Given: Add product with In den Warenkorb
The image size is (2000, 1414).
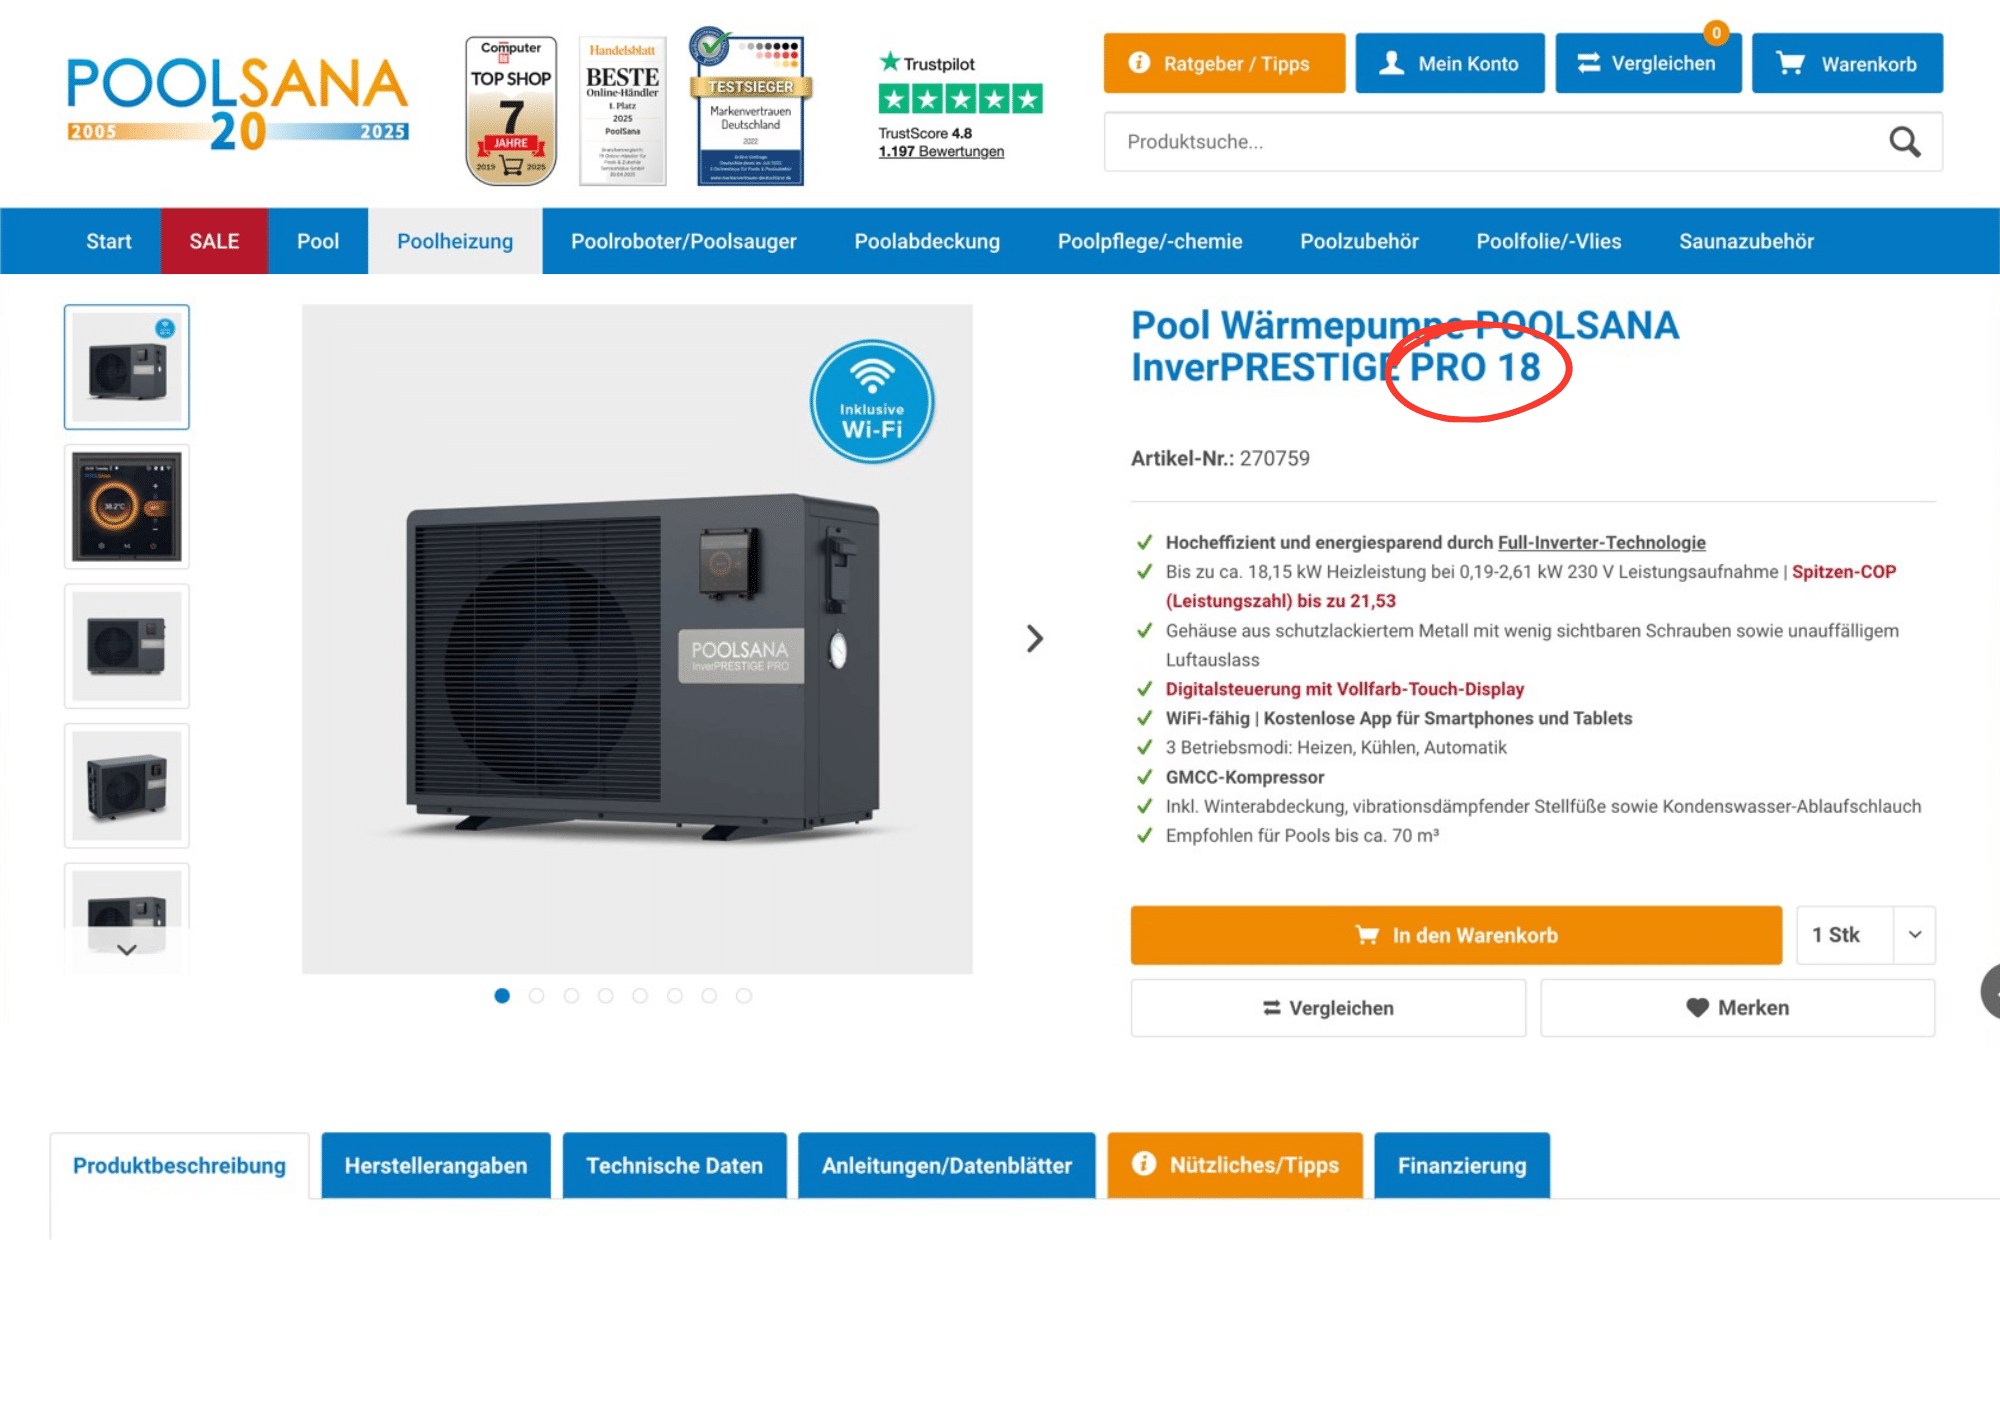Looking at the screenshot, I should click(x=1456, y=935).
